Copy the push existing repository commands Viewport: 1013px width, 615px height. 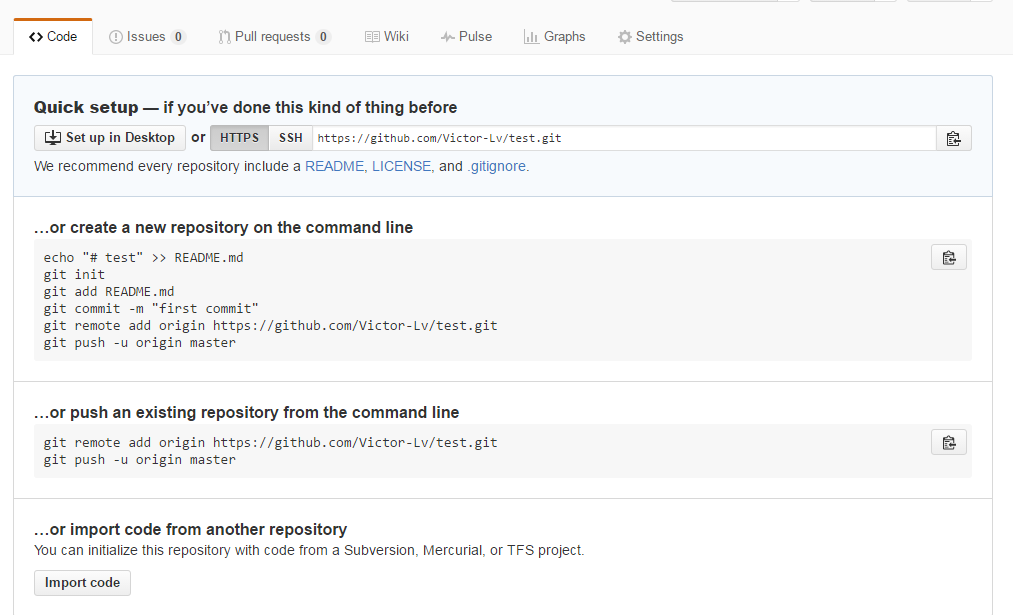[948, 443]
